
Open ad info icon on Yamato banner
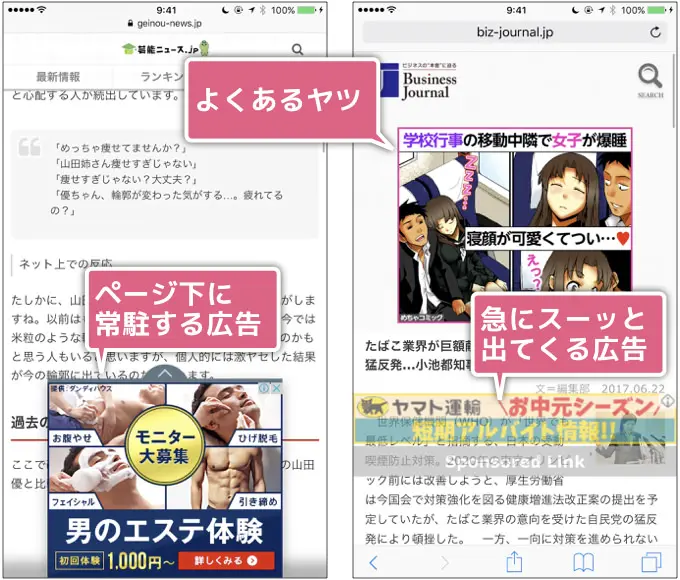[x=668, y=400]
